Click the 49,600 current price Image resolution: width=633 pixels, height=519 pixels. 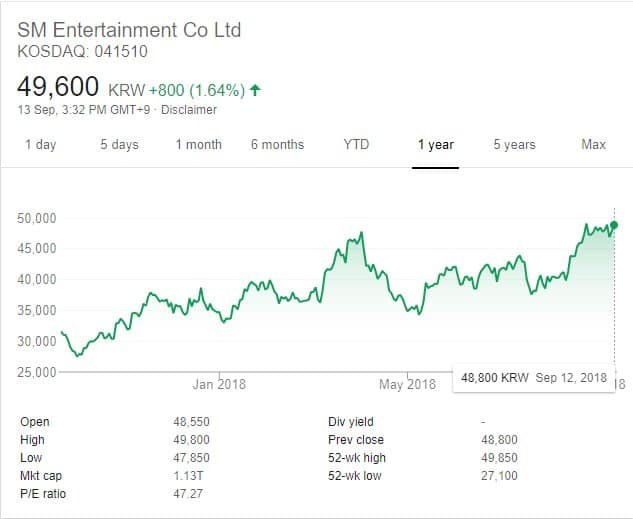[x=58, y=86]
